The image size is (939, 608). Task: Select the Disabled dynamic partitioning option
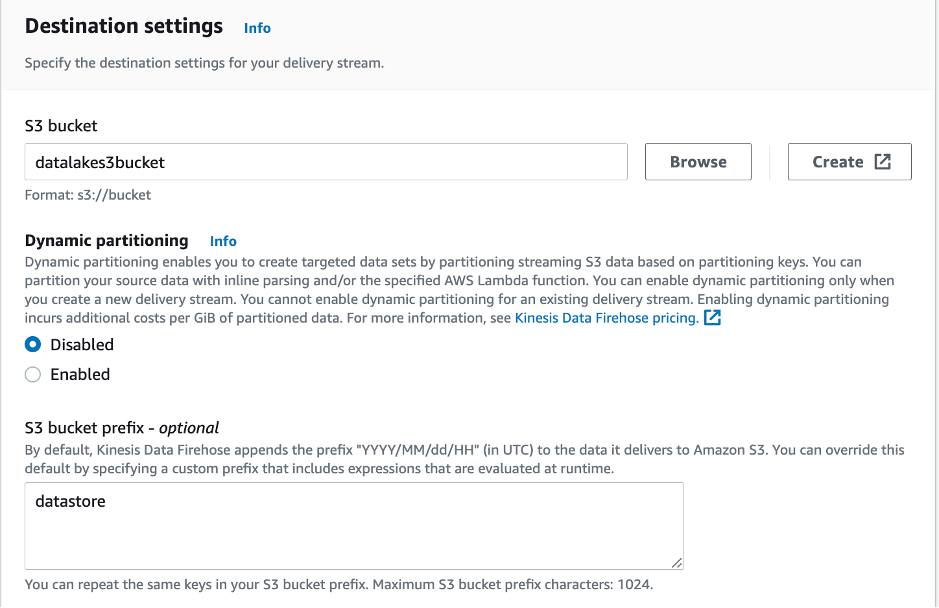33,345
